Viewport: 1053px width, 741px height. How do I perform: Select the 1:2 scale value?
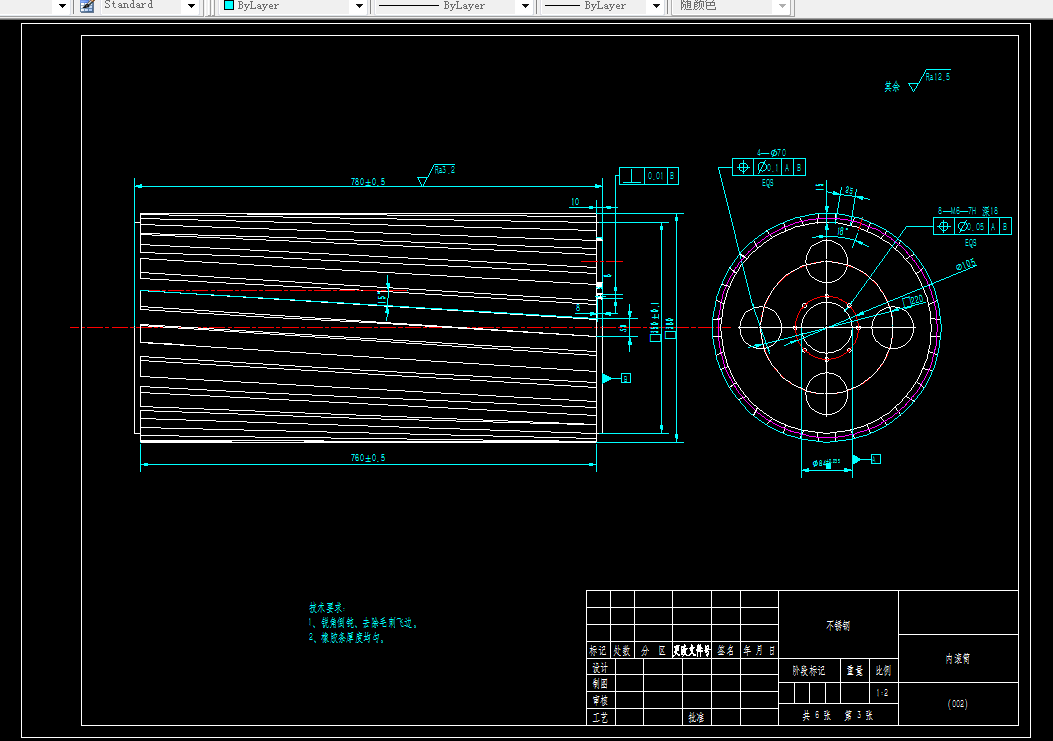pyautogui.click(x=882, y=693)
